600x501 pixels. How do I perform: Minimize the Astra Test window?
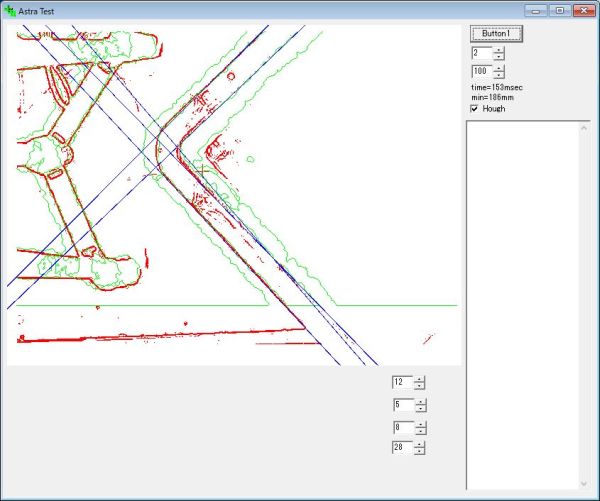[x=536, y=11]
